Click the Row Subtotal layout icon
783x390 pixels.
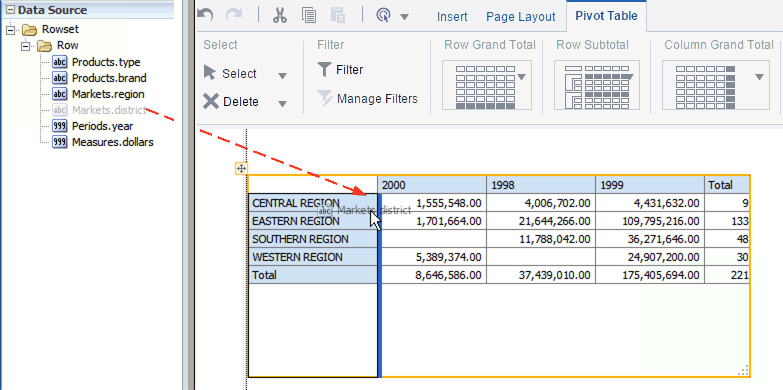597,85
